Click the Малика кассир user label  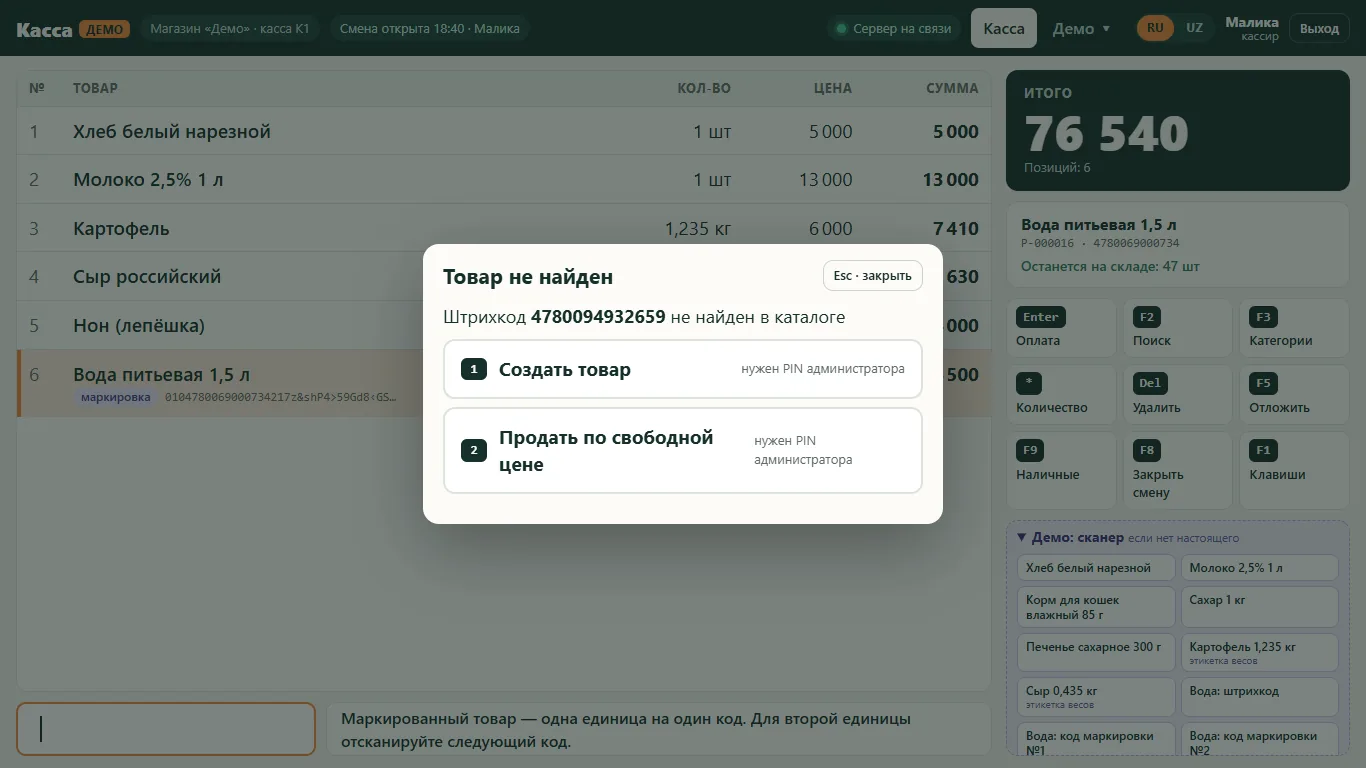[1251, 28]
